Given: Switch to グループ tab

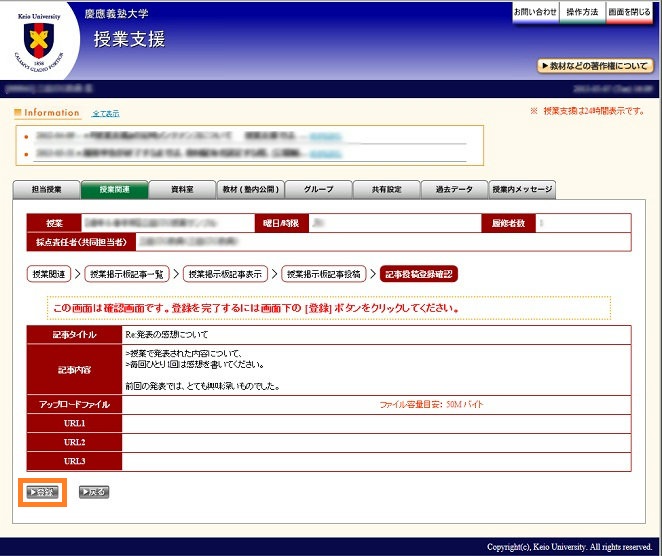Looking at the screenshot, I should coord(318,189).
